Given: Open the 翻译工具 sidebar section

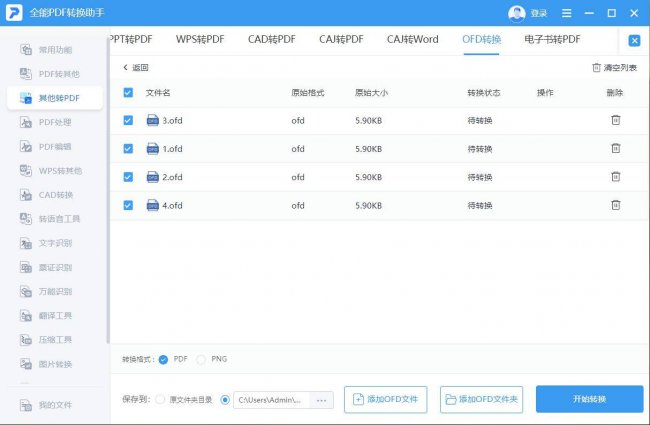Looking at the screenshot, I should tap(55, 316).
